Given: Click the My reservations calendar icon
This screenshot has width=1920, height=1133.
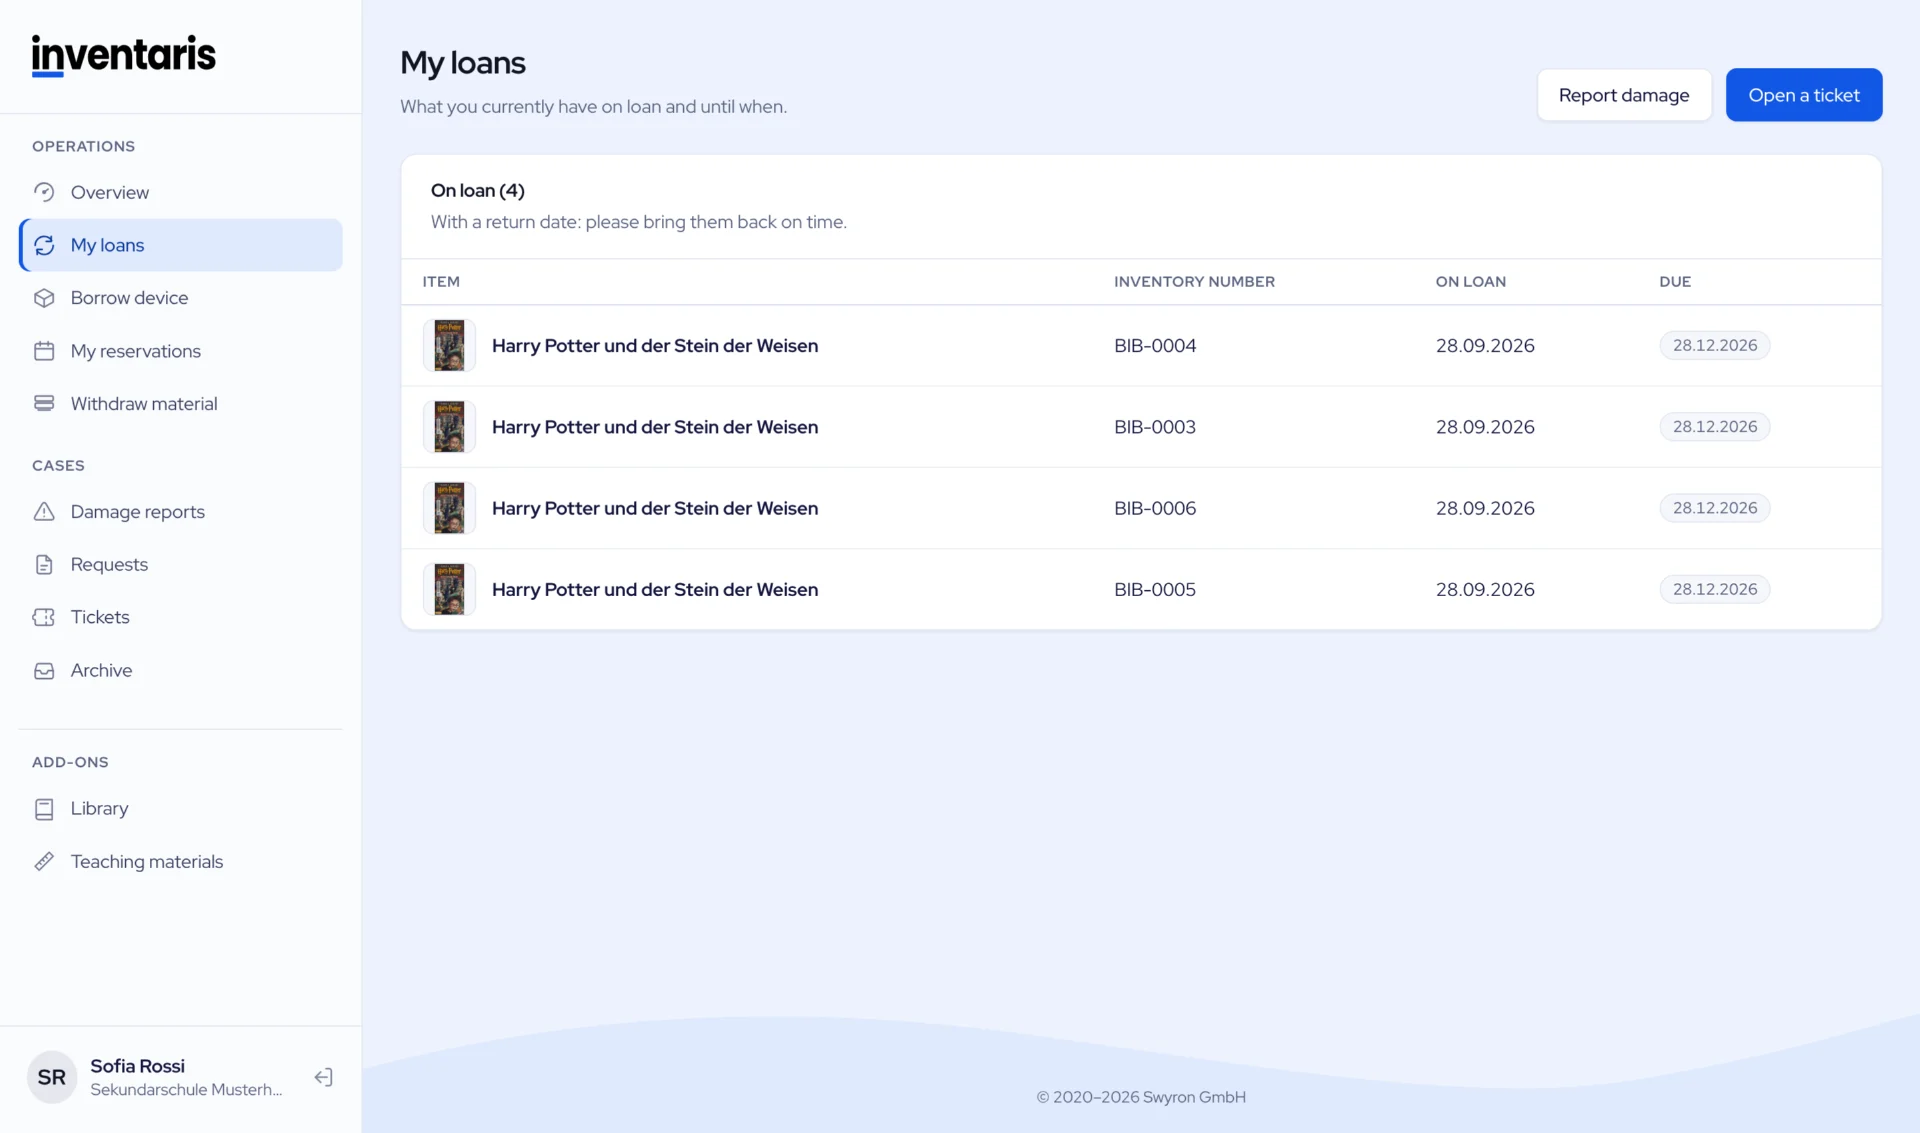Looking at the screenshot, I should pos(44,351).
